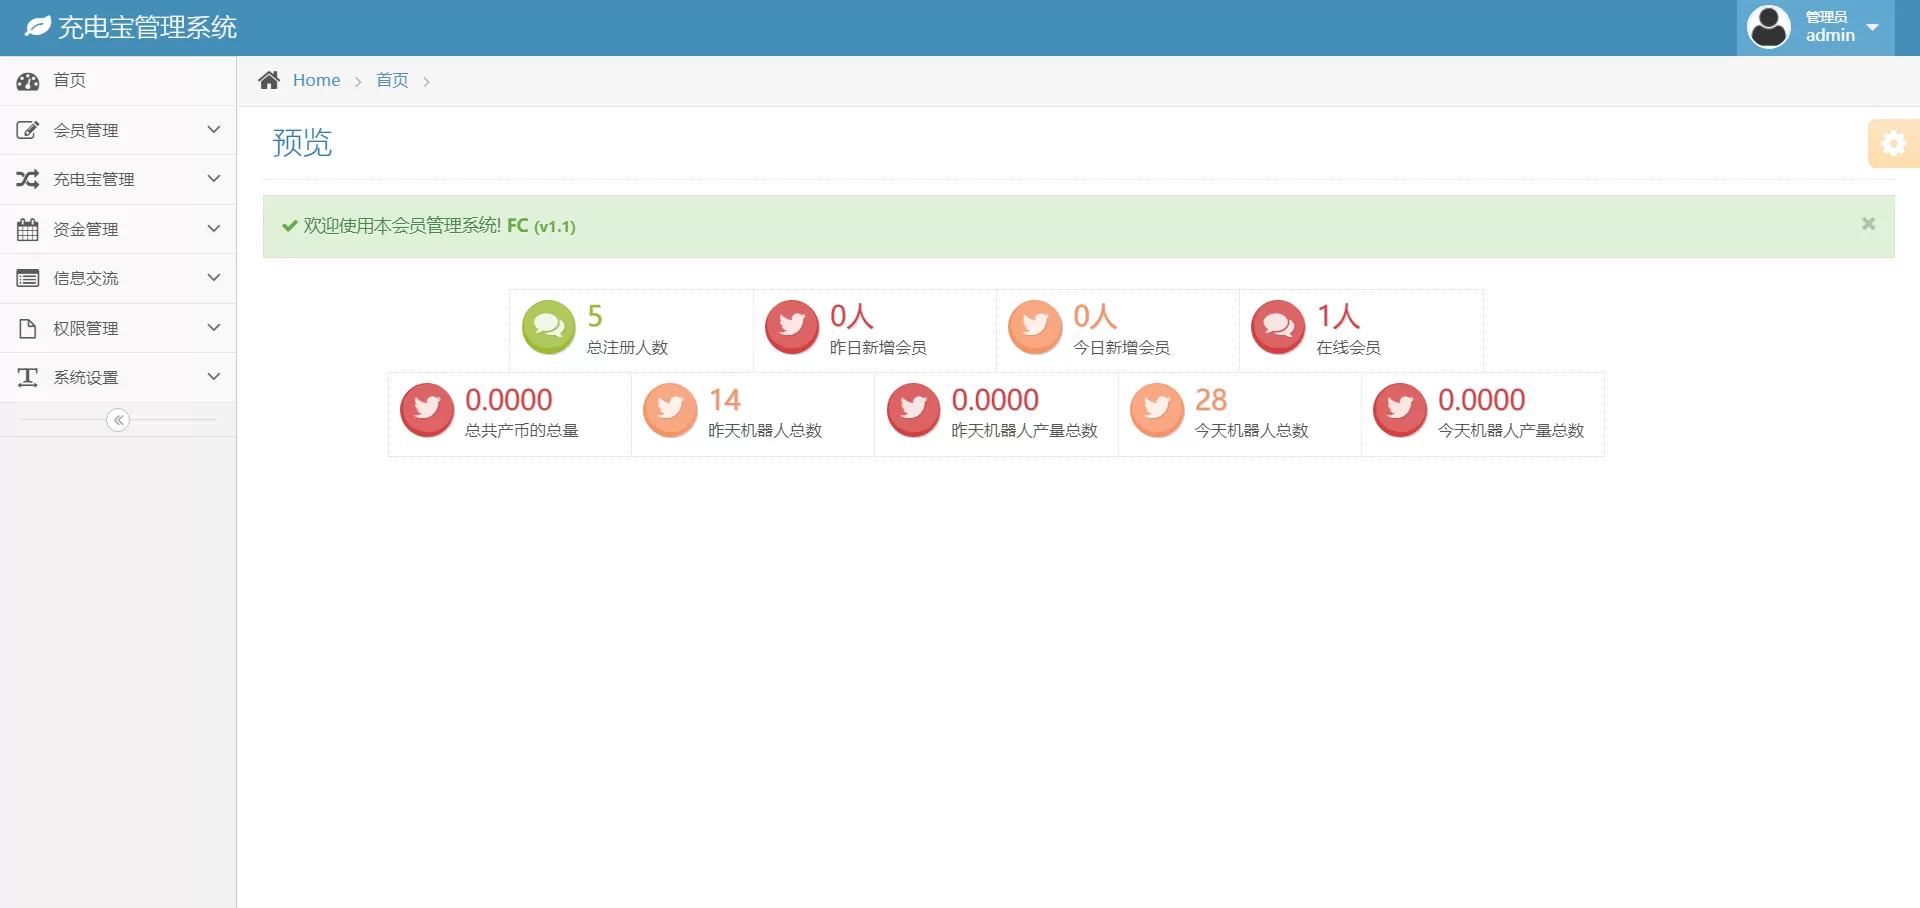Click the 今日新增会员 label
1920x908 pixels.
coord(1121,347)
